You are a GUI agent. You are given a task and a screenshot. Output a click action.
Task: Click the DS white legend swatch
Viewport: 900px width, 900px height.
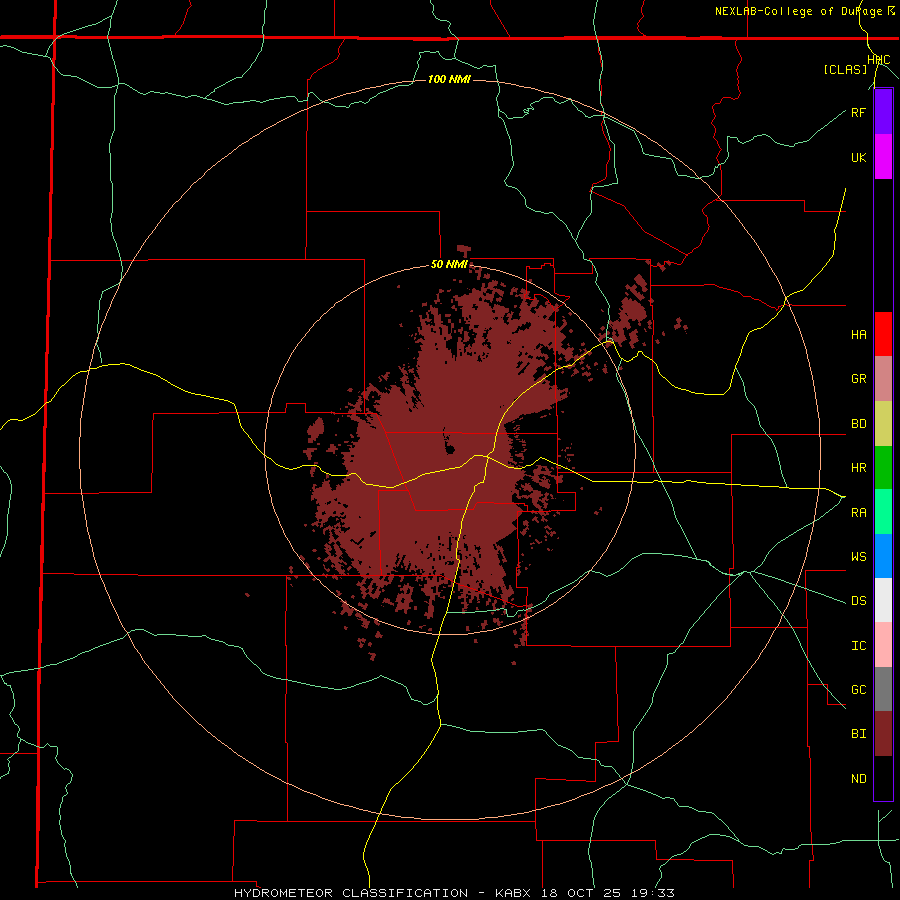[883, 600]
